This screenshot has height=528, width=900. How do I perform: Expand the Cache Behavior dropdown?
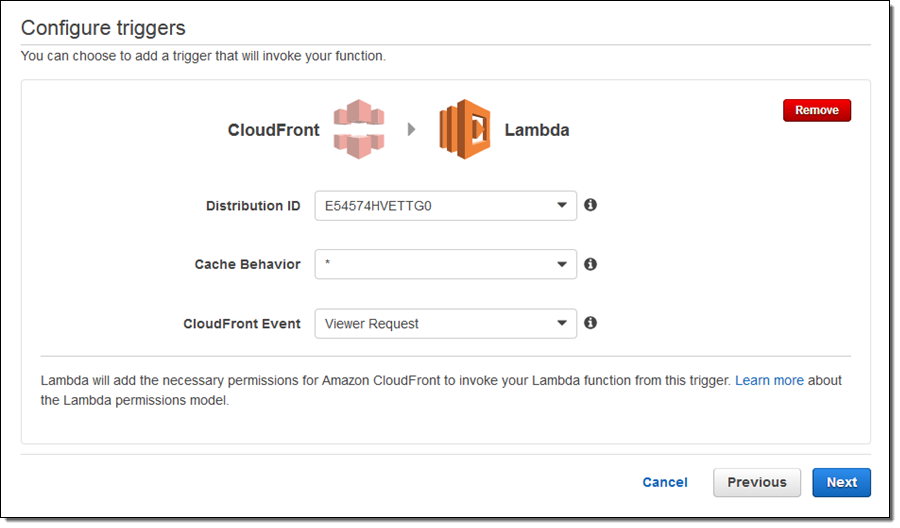pos(445,265)
